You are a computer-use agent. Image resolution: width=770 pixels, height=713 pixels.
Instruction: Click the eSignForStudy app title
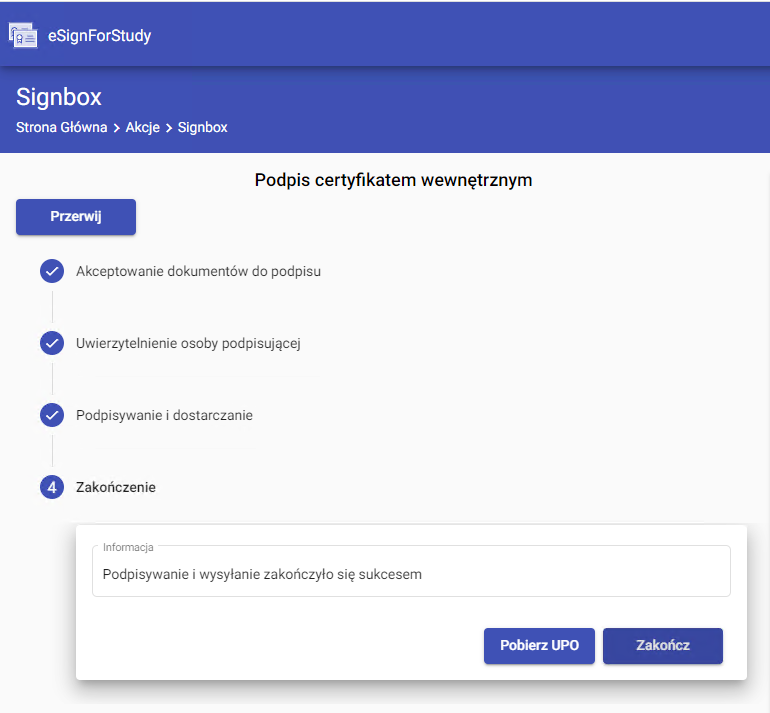(x=99, y=37)
